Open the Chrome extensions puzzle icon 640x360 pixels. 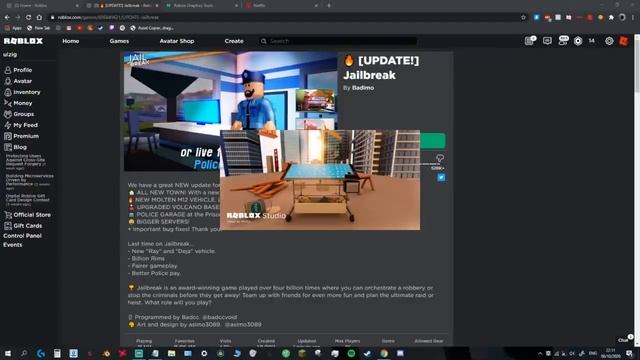tap(611, 18)
